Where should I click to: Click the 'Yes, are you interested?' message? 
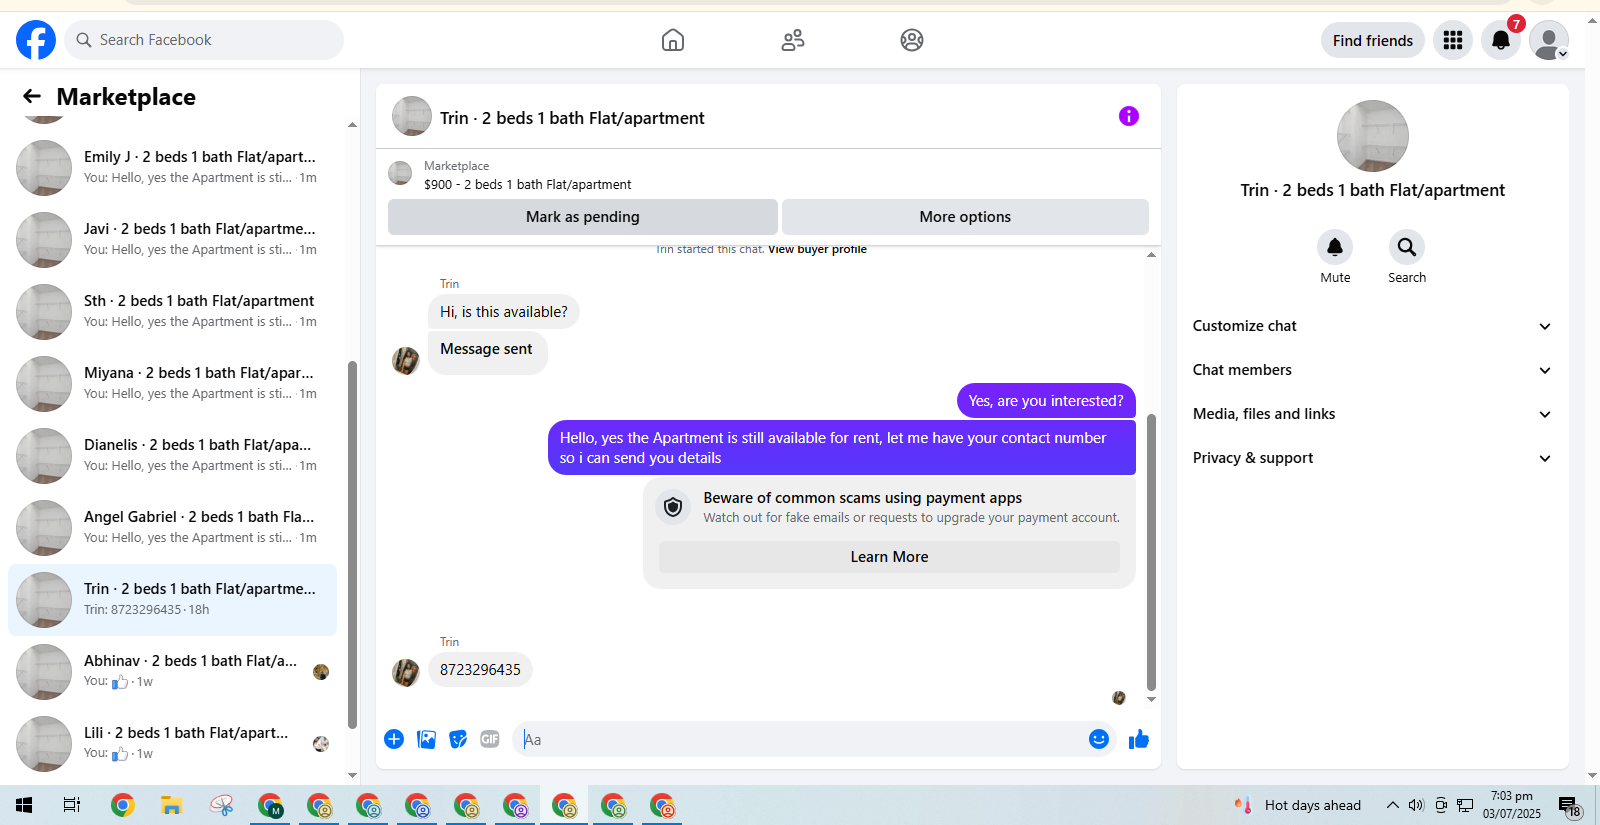tap(1046, 401)
